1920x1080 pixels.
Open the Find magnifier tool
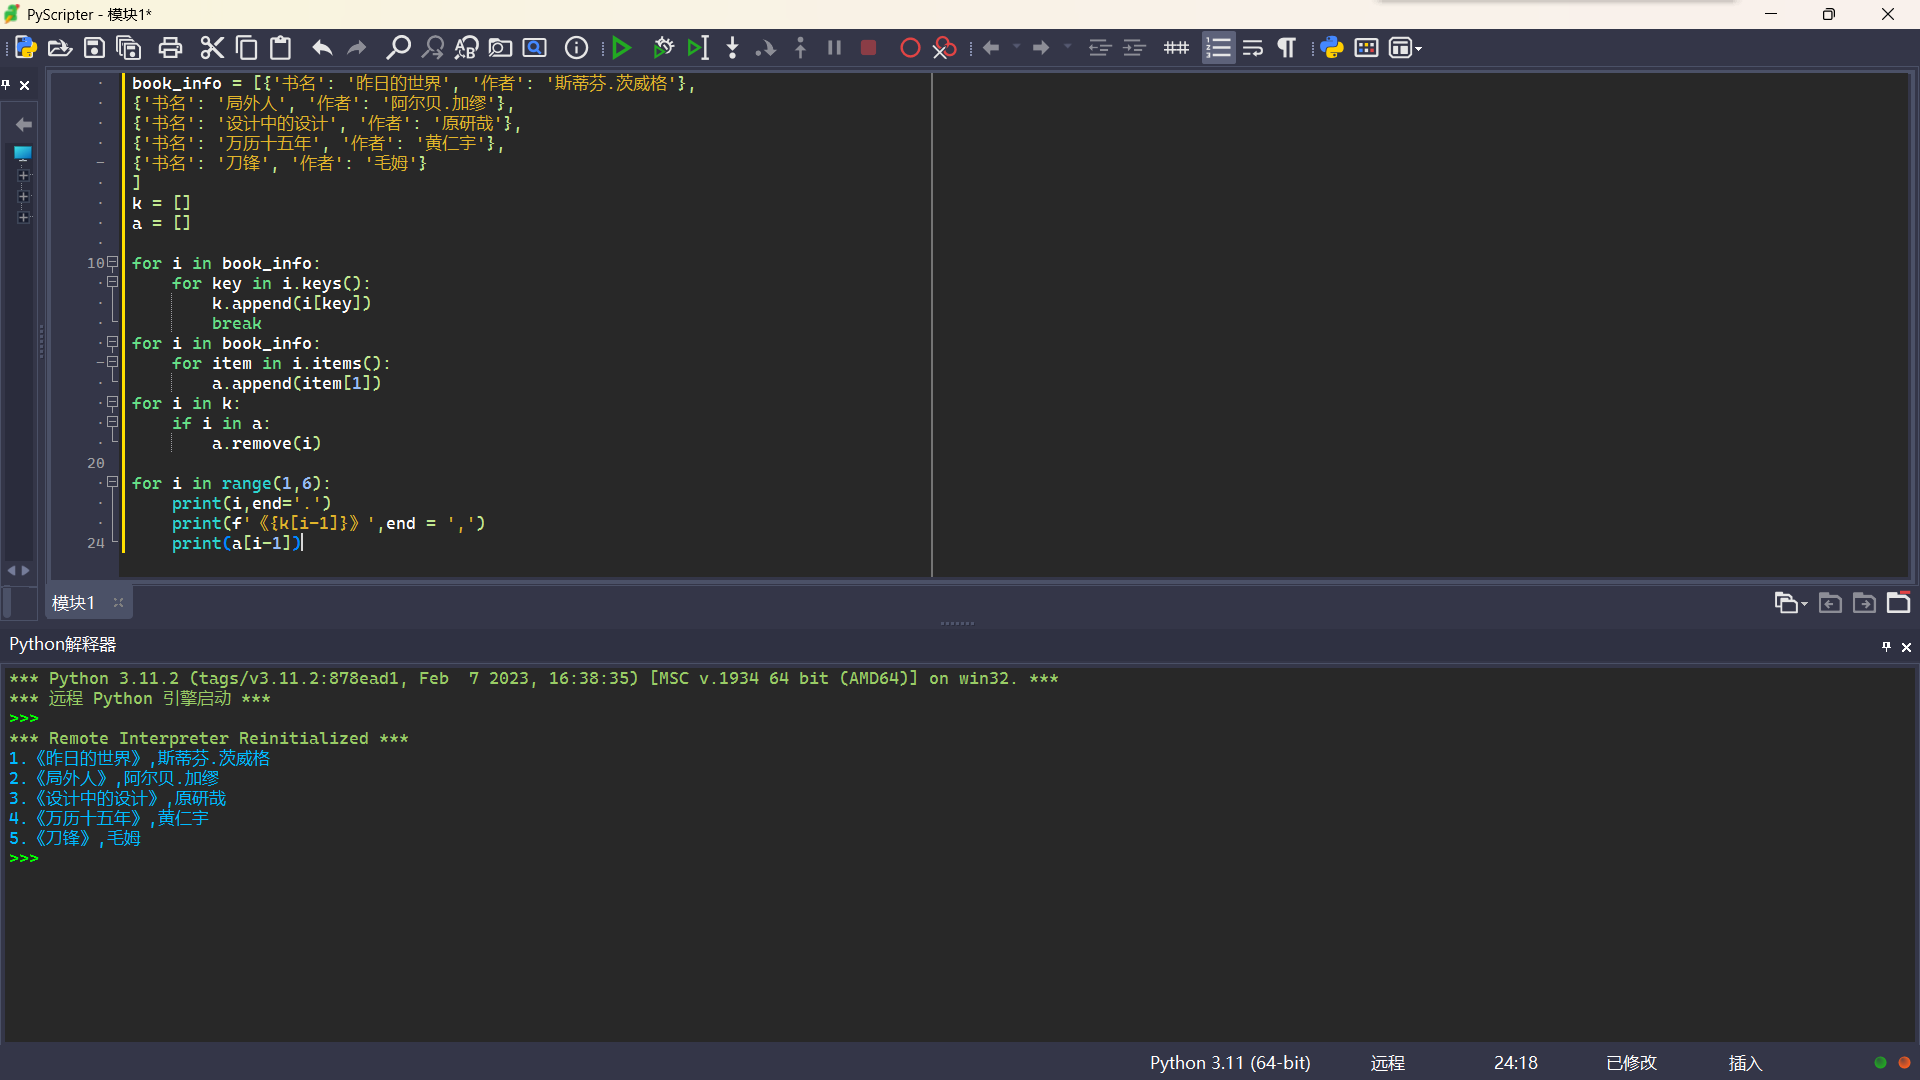coord(398,48)
